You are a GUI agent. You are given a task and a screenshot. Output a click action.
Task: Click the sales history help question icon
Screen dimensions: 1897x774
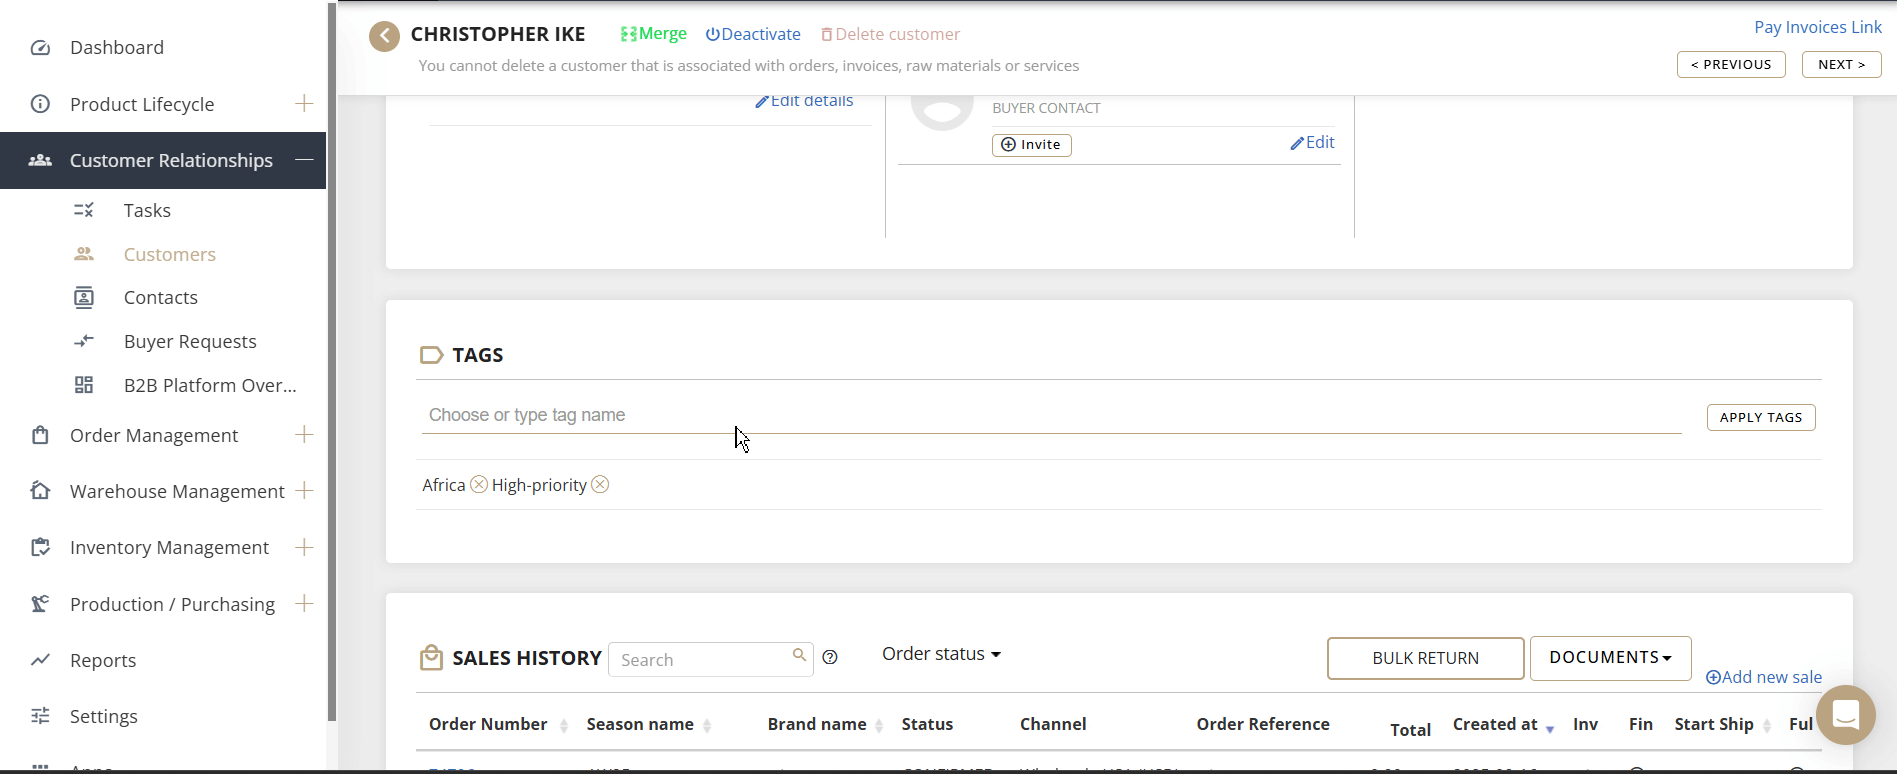point(830,657)
